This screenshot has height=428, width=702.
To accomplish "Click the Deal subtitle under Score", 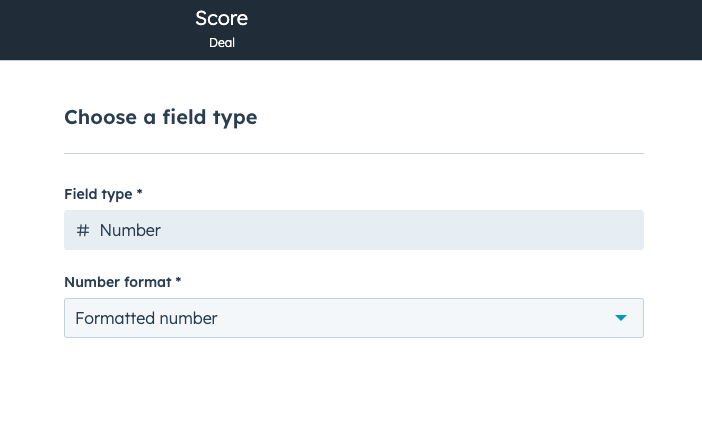I will 221,43.
